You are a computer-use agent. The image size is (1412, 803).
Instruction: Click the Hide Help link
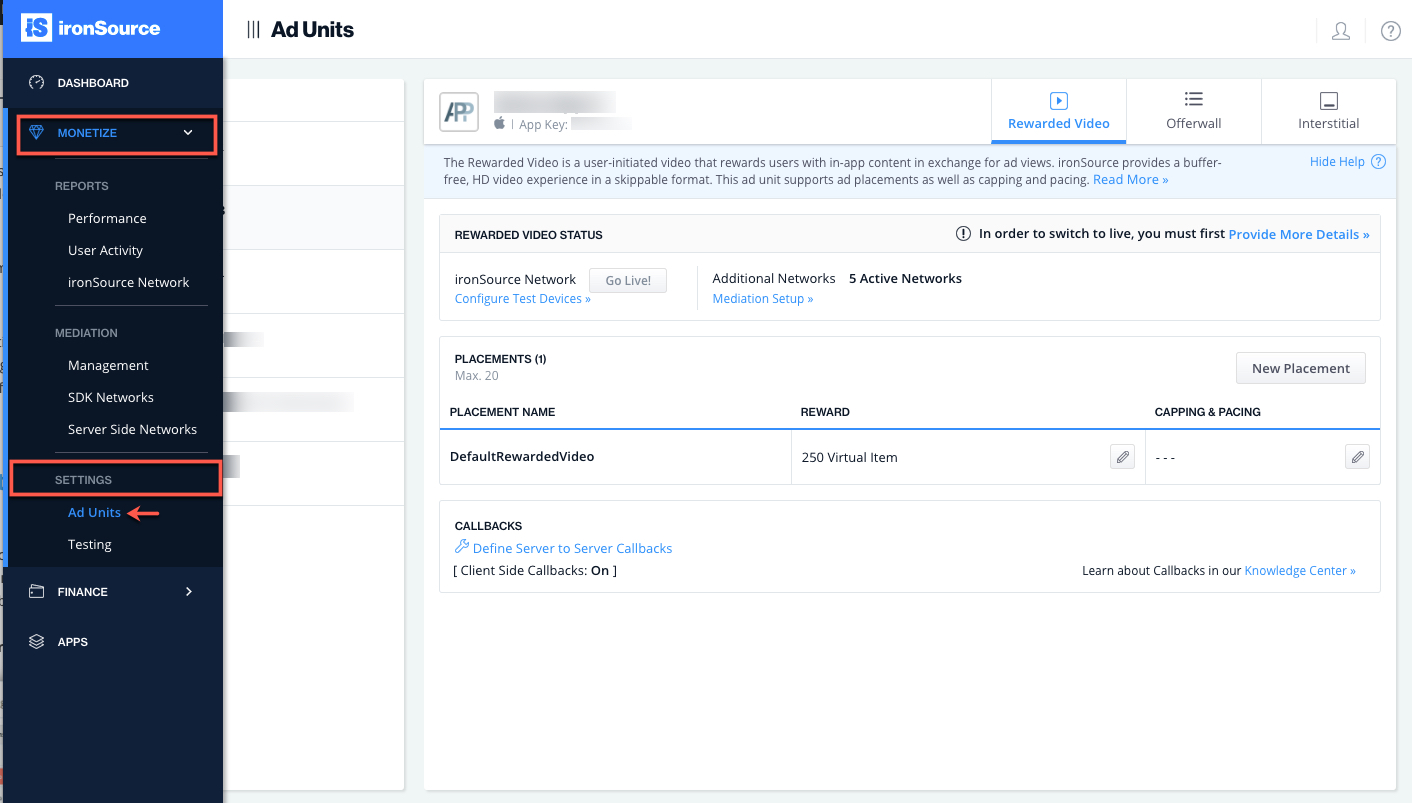coord(1337,162)
